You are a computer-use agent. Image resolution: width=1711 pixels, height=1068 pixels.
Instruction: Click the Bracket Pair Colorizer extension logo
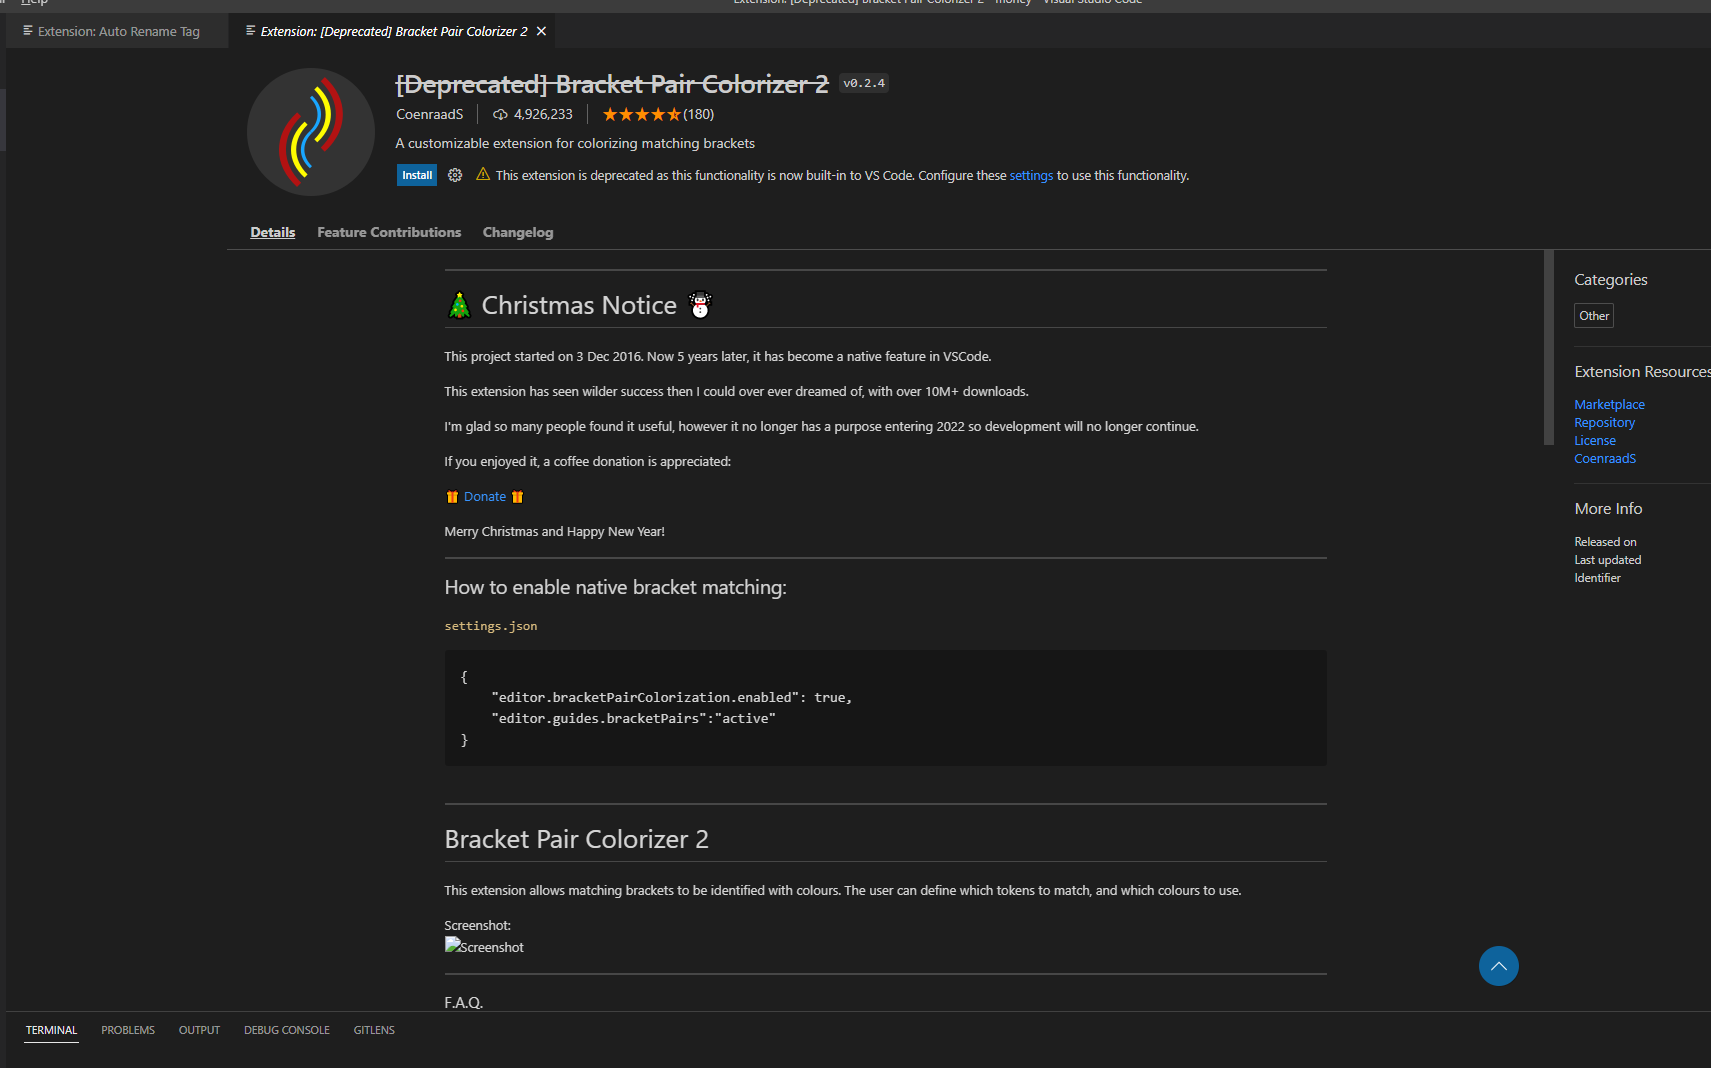click(311, 132)
